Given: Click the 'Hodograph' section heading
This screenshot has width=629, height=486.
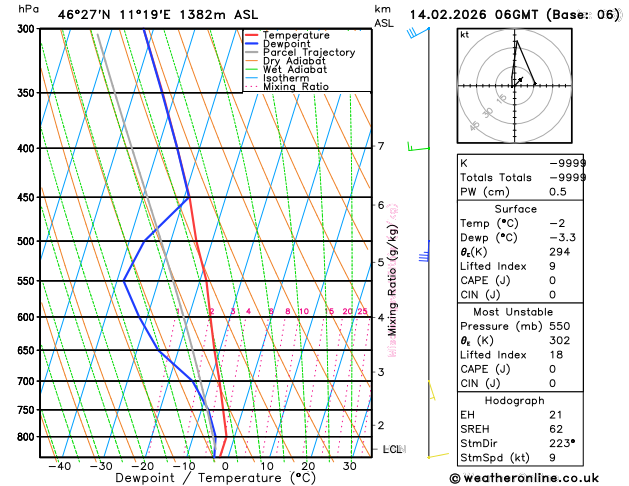Looking at the screenshot, I should click(x=514, y=401).
